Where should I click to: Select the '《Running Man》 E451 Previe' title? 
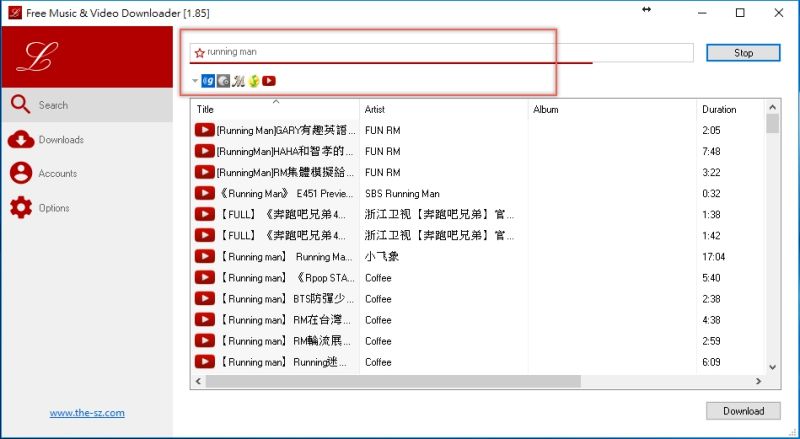click(x=286, y=193)
